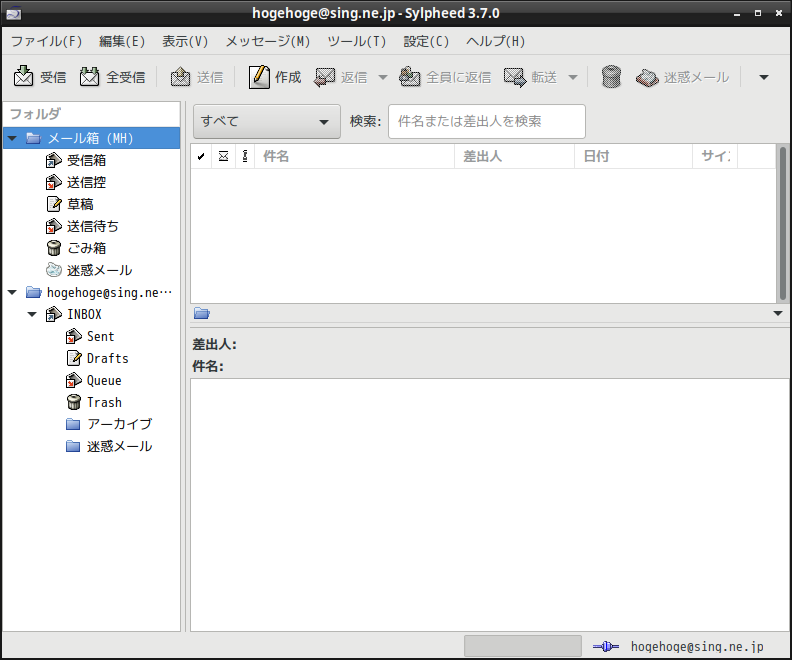The height and width of the screenshot is (660, 792).
Task: Select the 迷惑メール junk folder under メール箱
Action: (x=89, y=270)
